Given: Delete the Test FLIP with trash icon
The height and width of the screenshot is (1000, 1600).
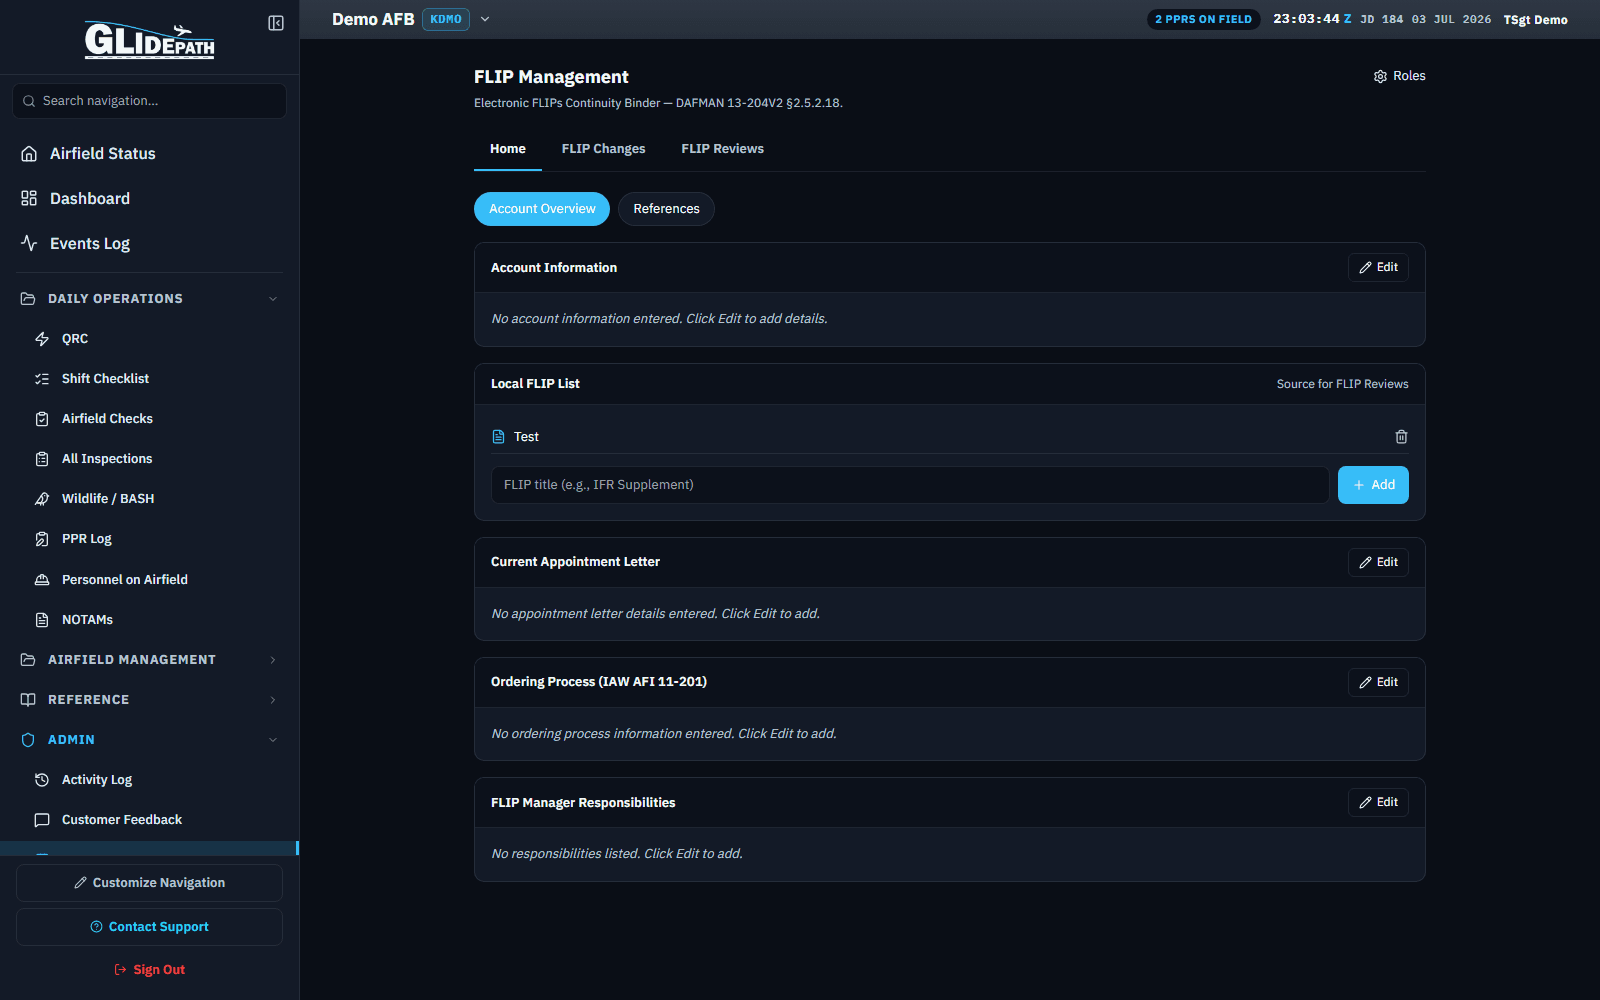Looking at the screenshot, I should [1401, 437].
